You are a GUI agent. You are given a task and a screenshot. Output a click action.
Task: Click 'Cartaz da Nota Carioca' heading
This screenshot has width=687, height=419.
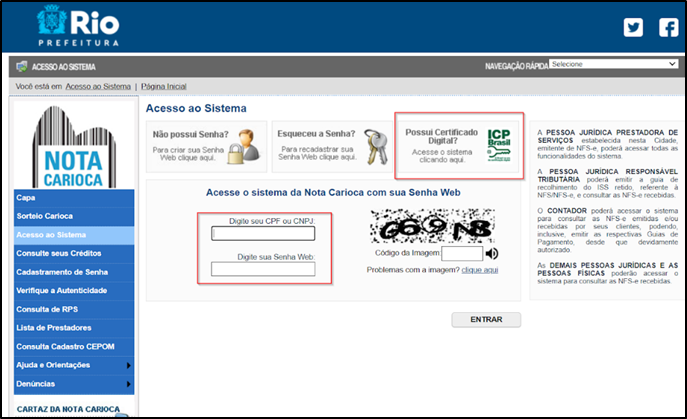68,409
